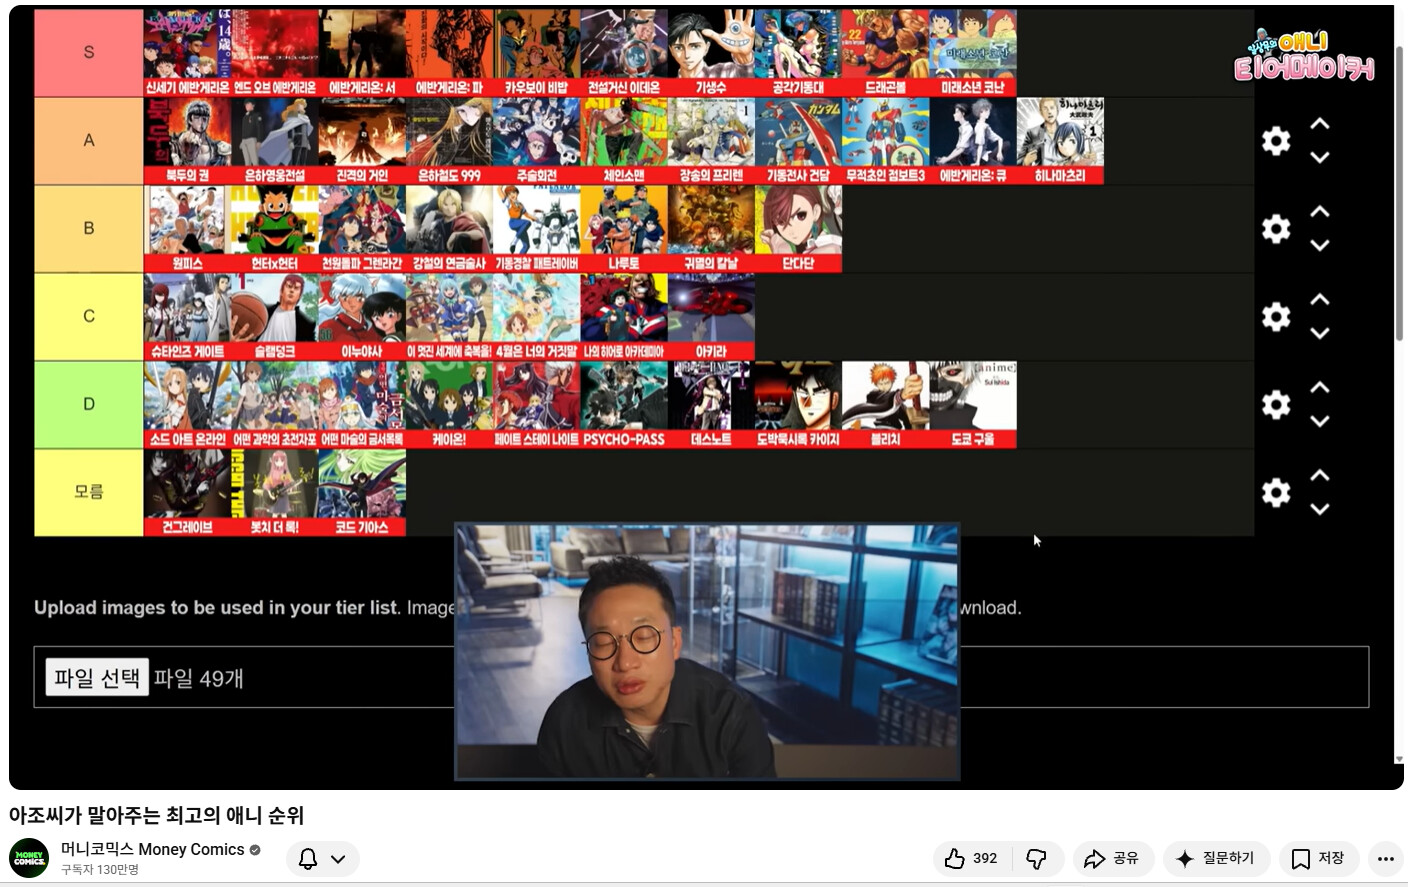Screen dimensions: 1408x887
Task: Pick the 데스노트 thumbnail
Action: point(711,405)
